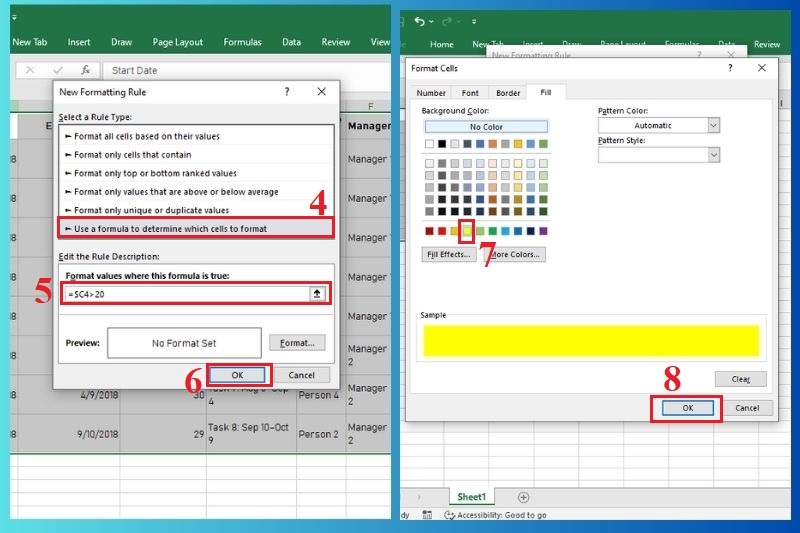Viewport: 800px width, 533px height.
Task: Click the Person 4 cell
Action: click(x=321, y=395)
